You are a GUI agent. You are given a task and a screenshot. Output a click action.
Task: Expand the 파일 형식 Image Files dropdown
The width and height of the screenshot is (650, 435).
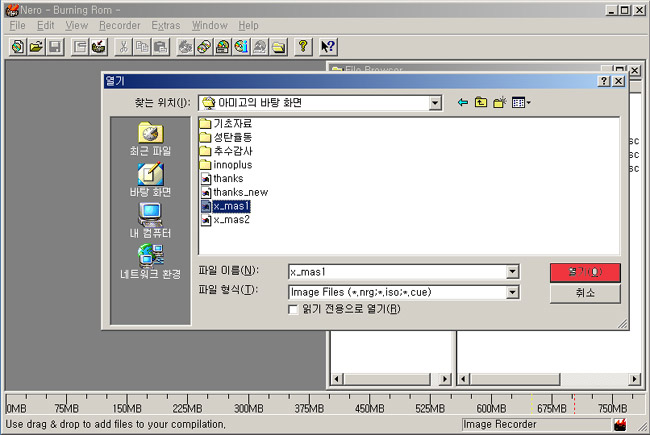point(512,291)
